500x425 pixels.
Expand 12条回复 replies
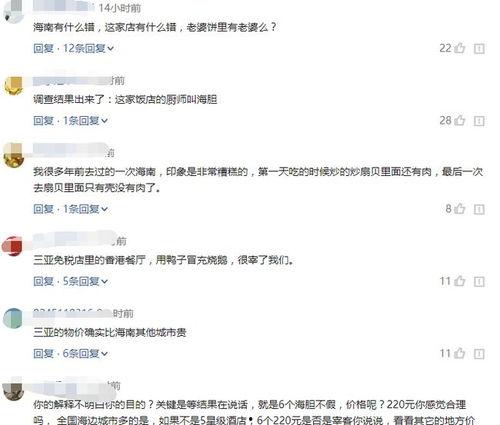click(x=88, y=48)
